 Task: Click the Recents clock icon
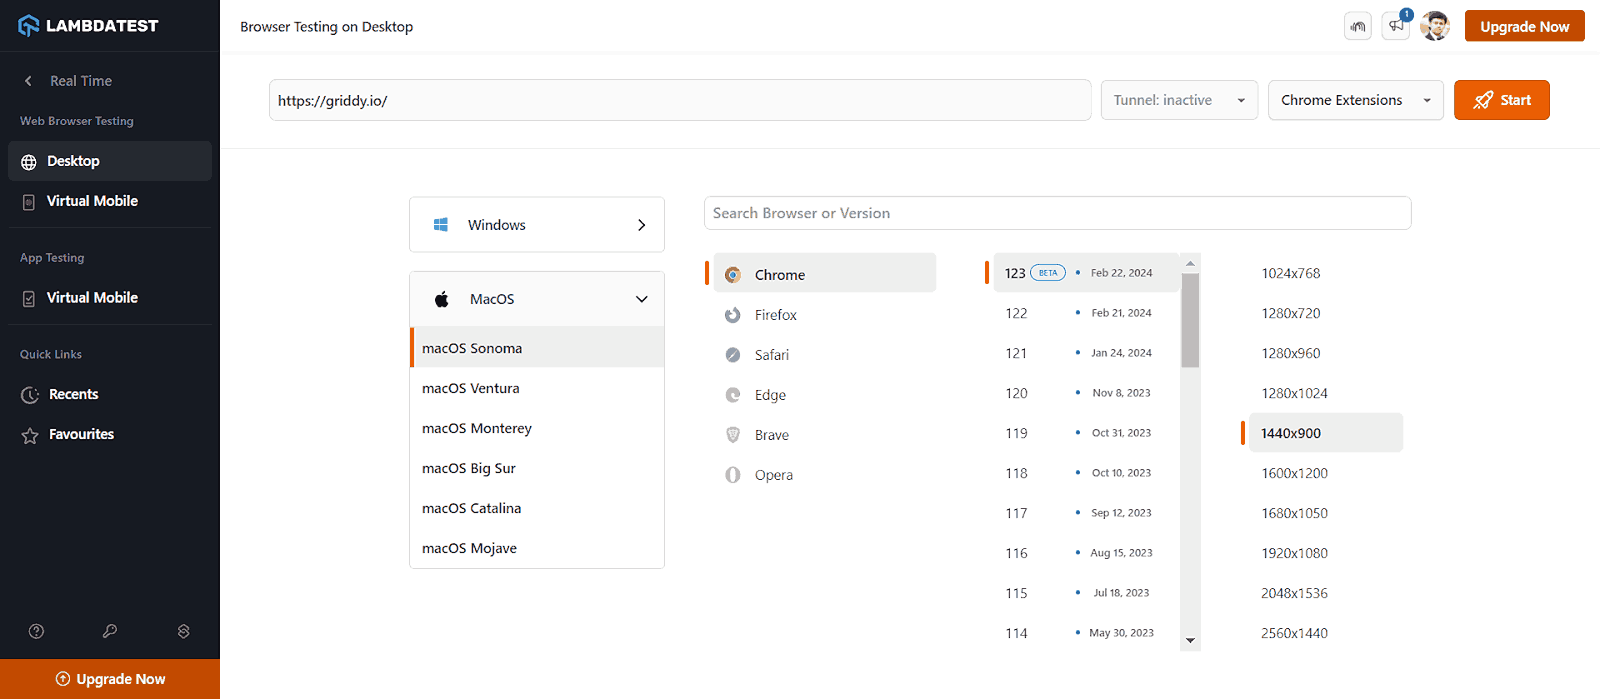pos(30,395)
